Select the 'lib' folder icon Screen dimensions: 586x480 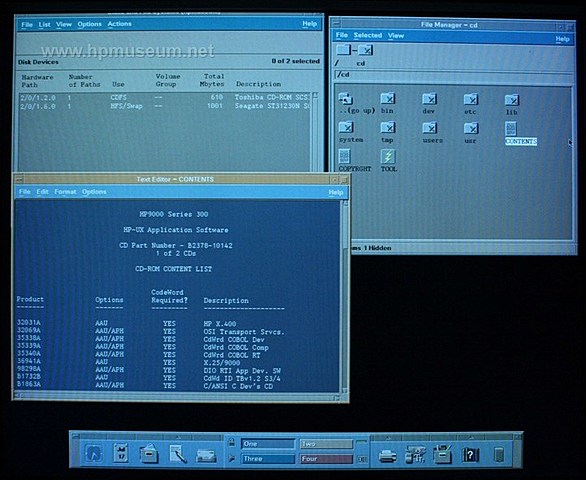coord(512,100)
